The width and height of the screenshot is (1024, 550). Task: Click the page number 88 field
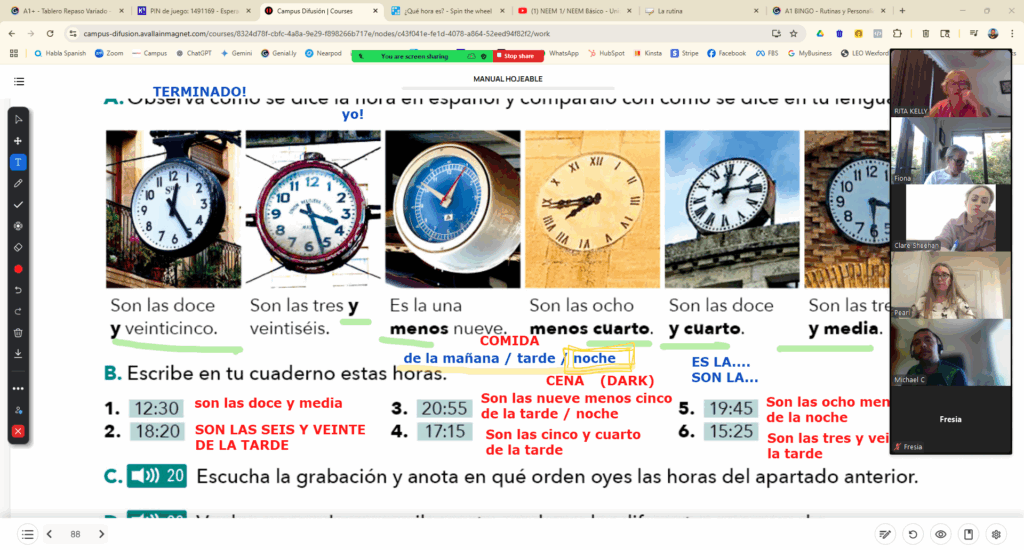(75, 534)
